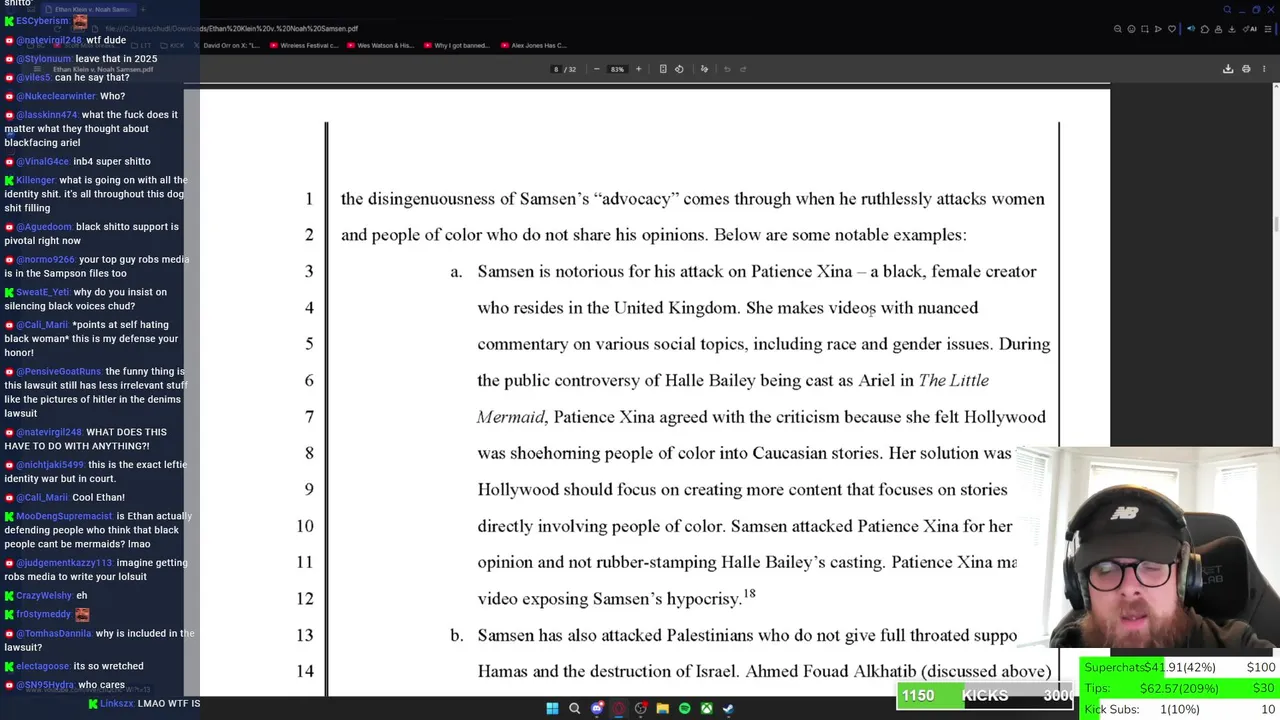Viewport: 1280px width, 720px height.
Task: Click the redo arrow in PDF toolbar
Action: tap(743, 69)
